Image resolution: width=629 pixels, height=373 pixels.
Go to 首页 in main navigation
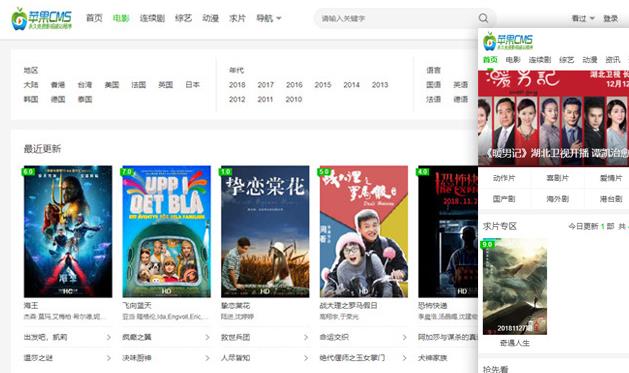tap(94, 18)
